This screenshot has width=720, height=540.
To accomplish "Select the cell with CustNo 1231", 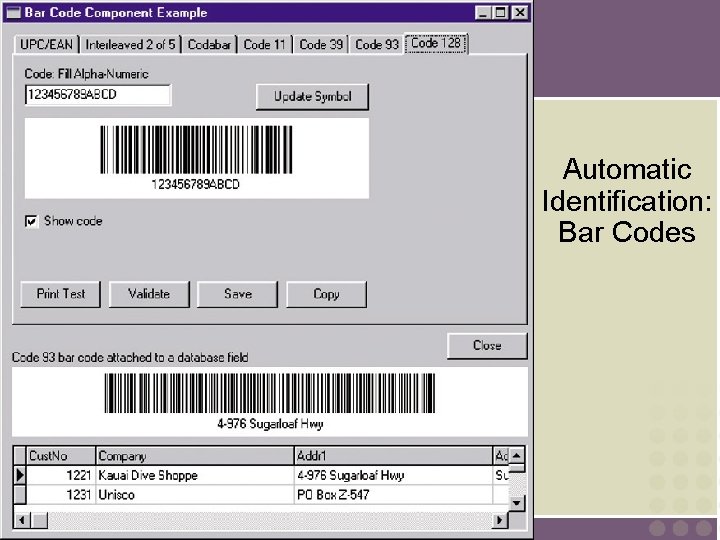I will click(61, 495).
